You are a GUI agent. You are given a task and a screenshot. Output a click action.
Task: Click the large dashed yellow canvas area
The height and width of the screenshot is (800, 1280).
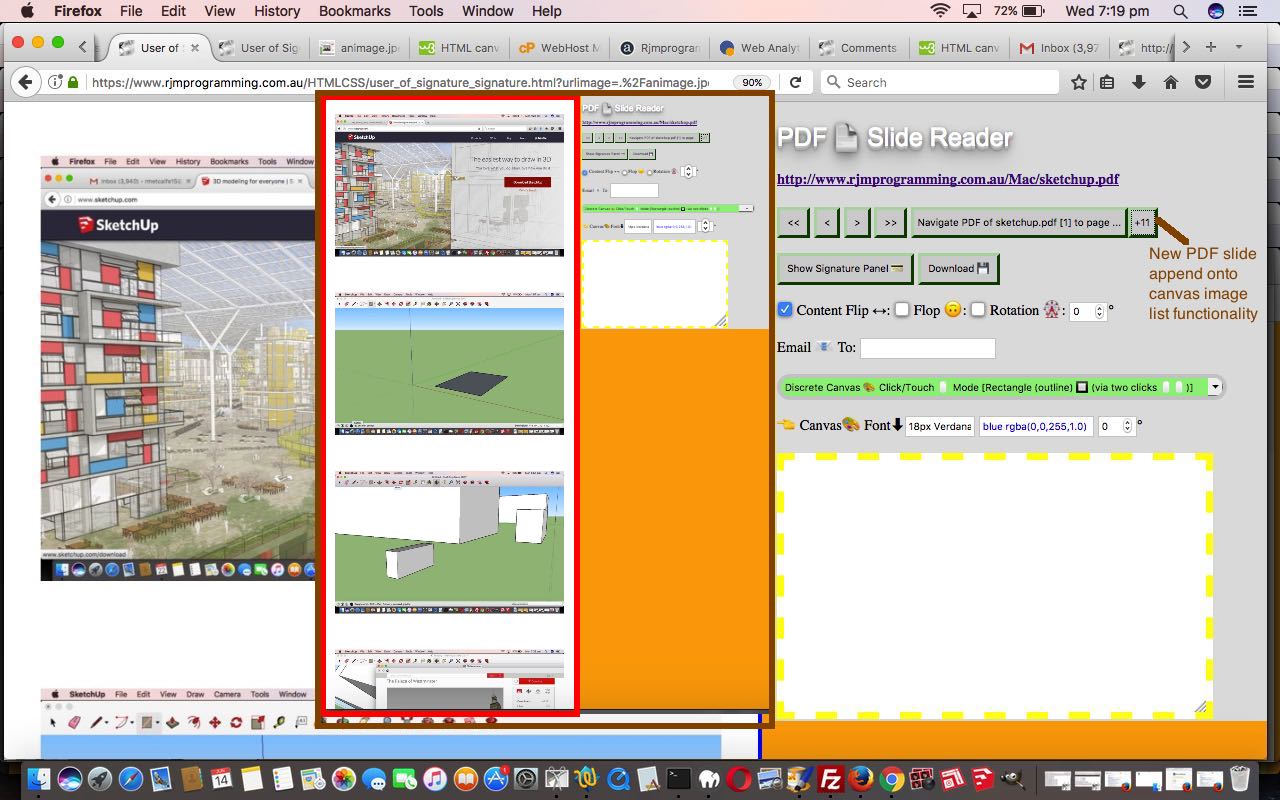point(995,586)
